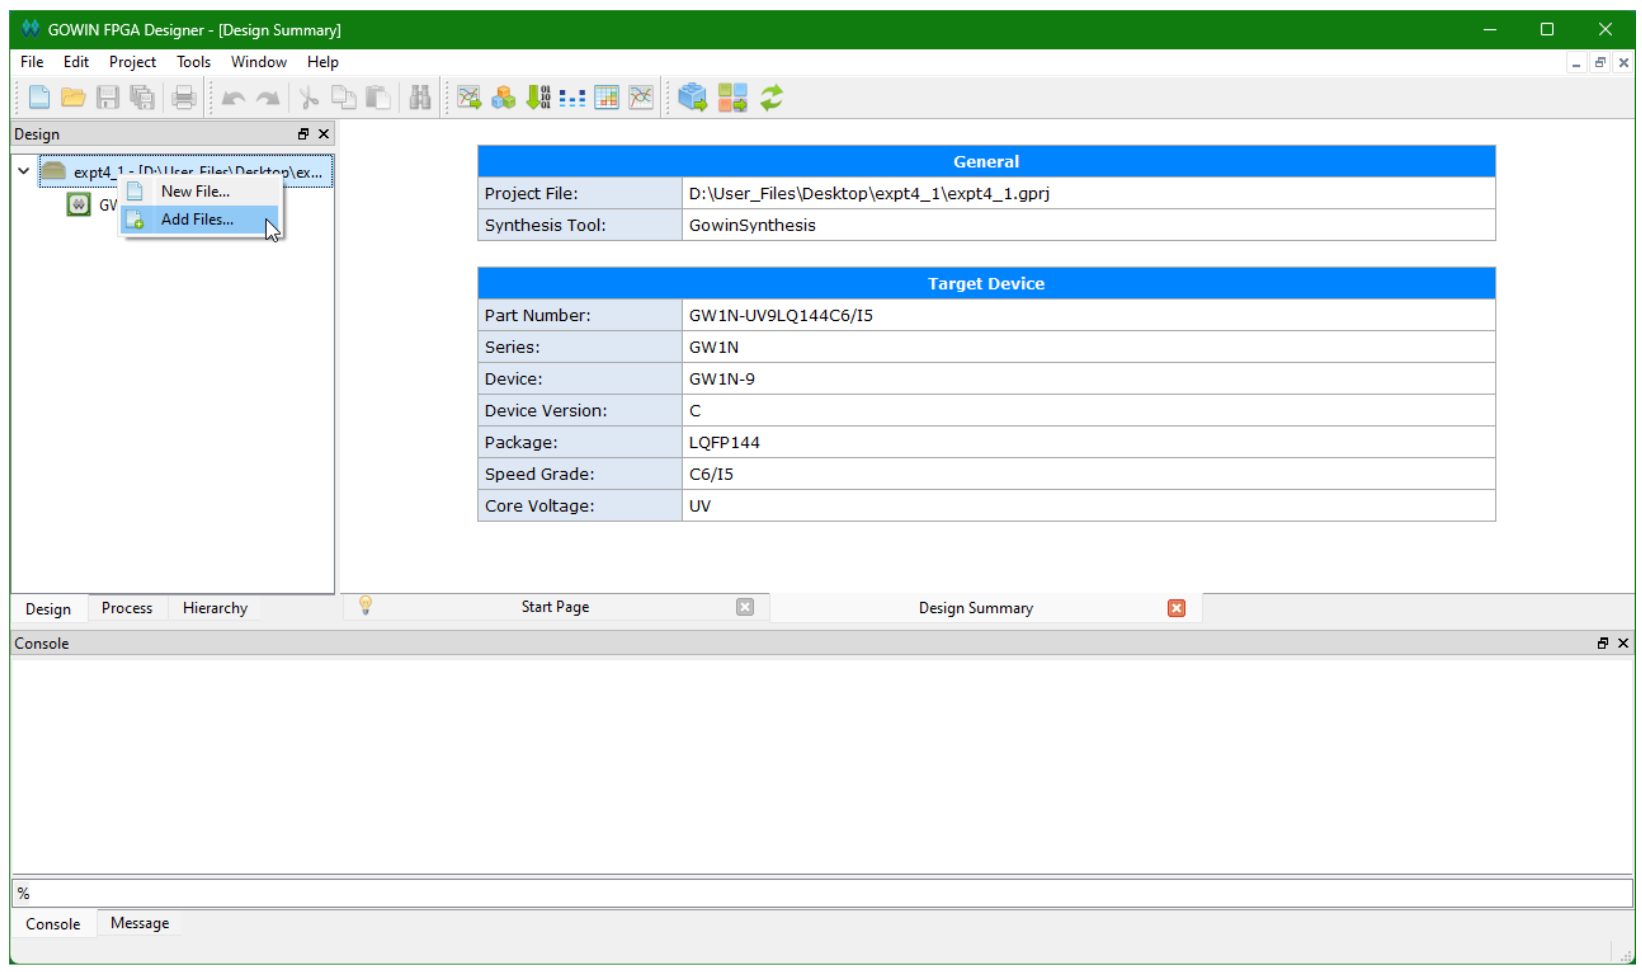Click the Paste clipboard icon

(x=378, y=98)
